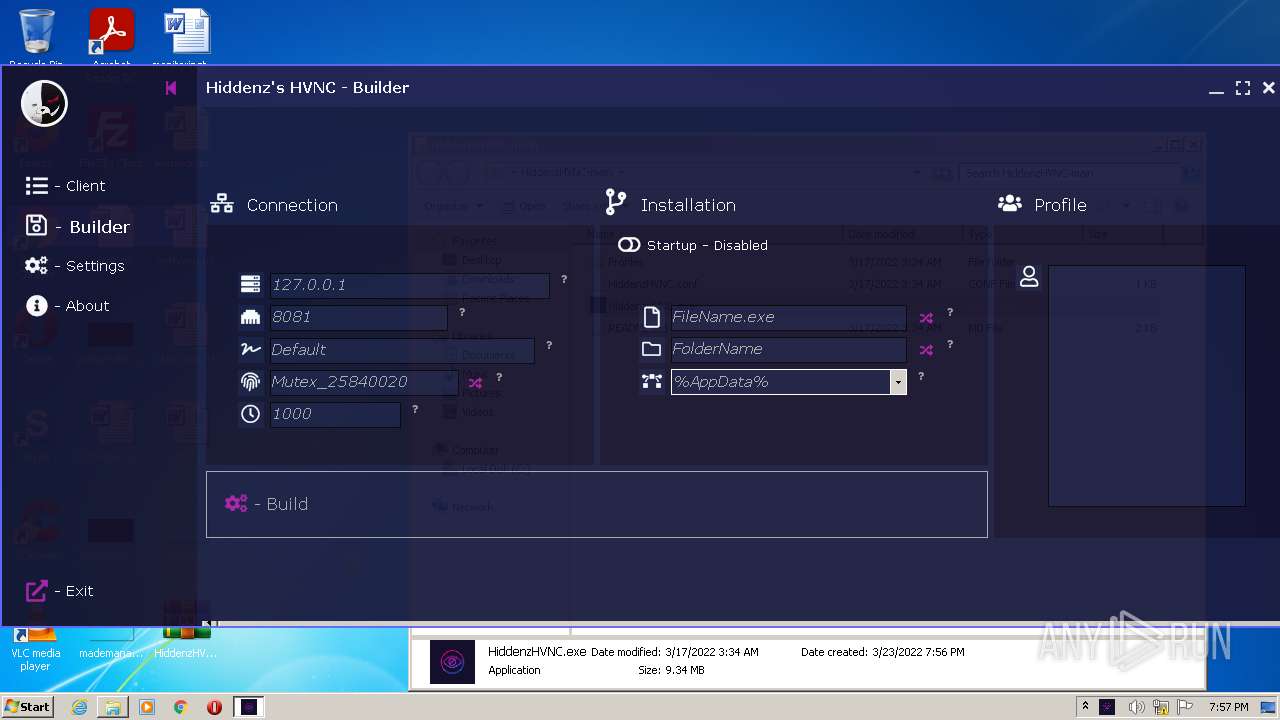Click the dropdown arrow next to %AppData%
This screenshot has width=1280, height=720.
898,382
